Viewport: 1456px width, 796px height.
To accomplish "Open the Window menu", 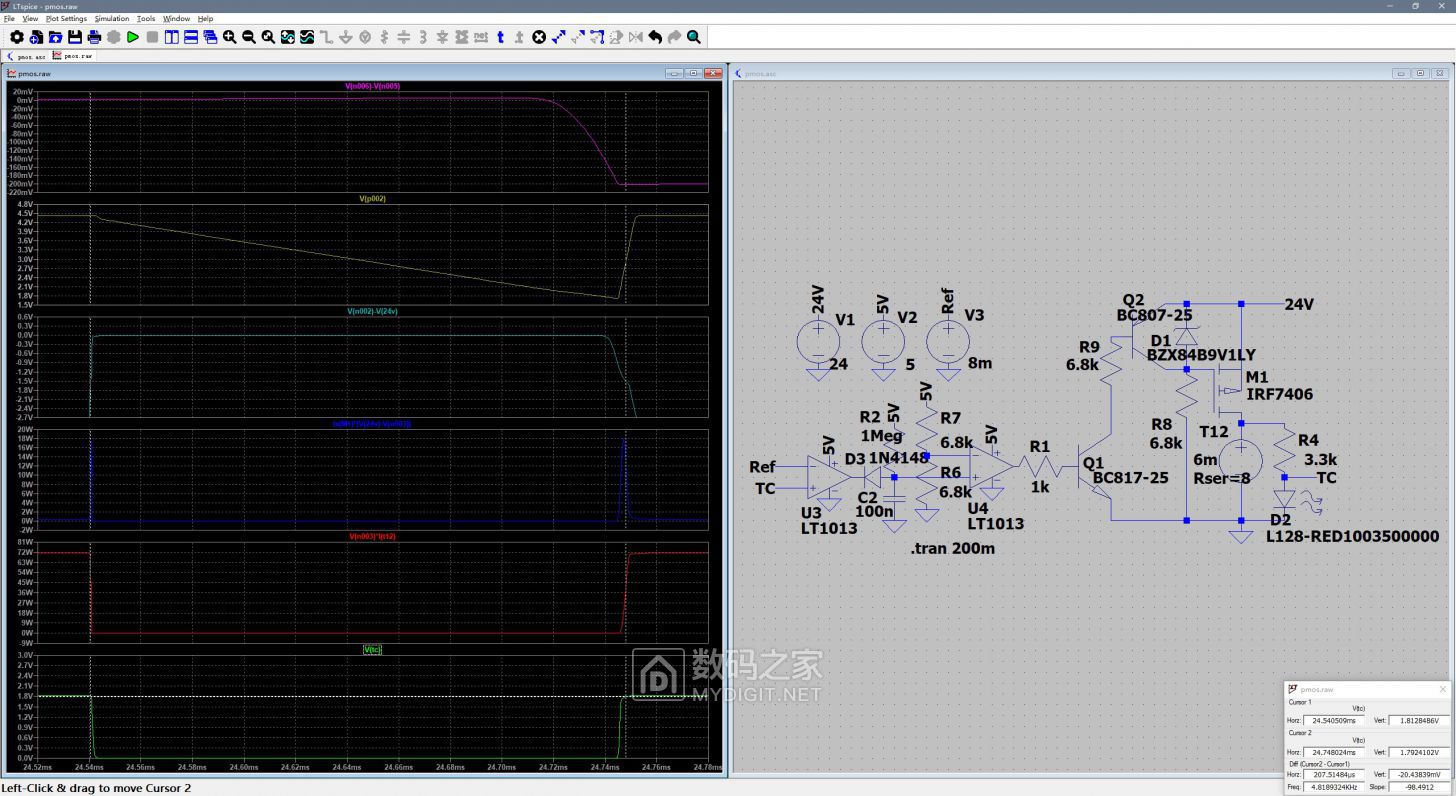I will tap(176, 18).
